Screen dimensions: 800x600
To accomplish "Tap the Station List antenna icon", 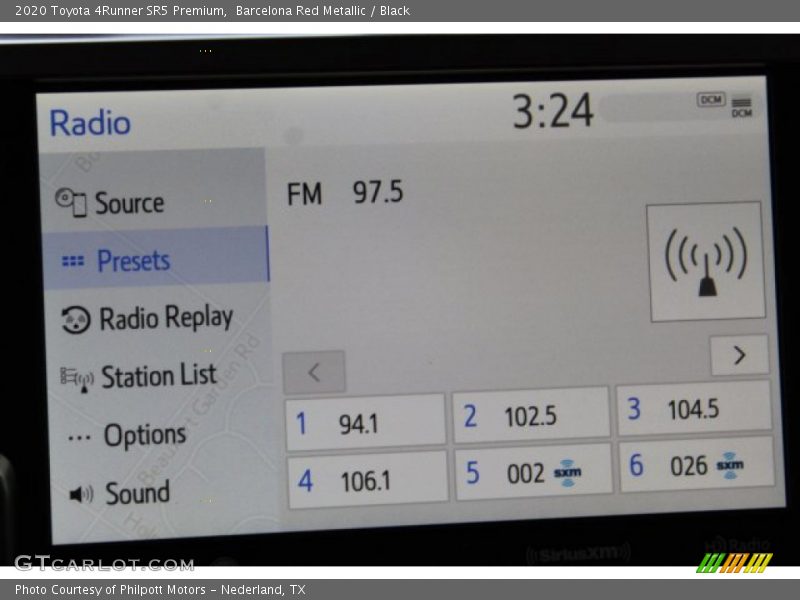I will (77, 378).
